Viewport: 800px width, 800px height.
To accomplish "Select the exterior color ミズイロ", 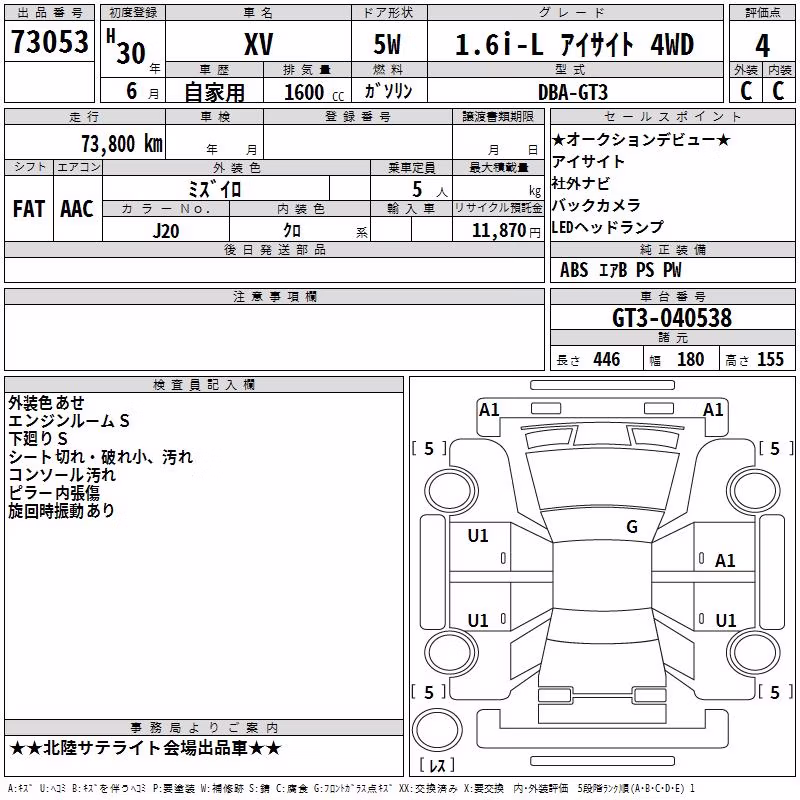I will (214, 189).
